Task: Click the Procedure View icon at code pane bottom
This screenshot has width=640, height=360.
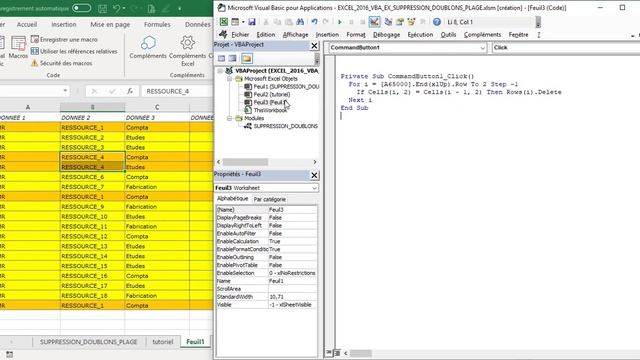Action: [x=329, y=352]
